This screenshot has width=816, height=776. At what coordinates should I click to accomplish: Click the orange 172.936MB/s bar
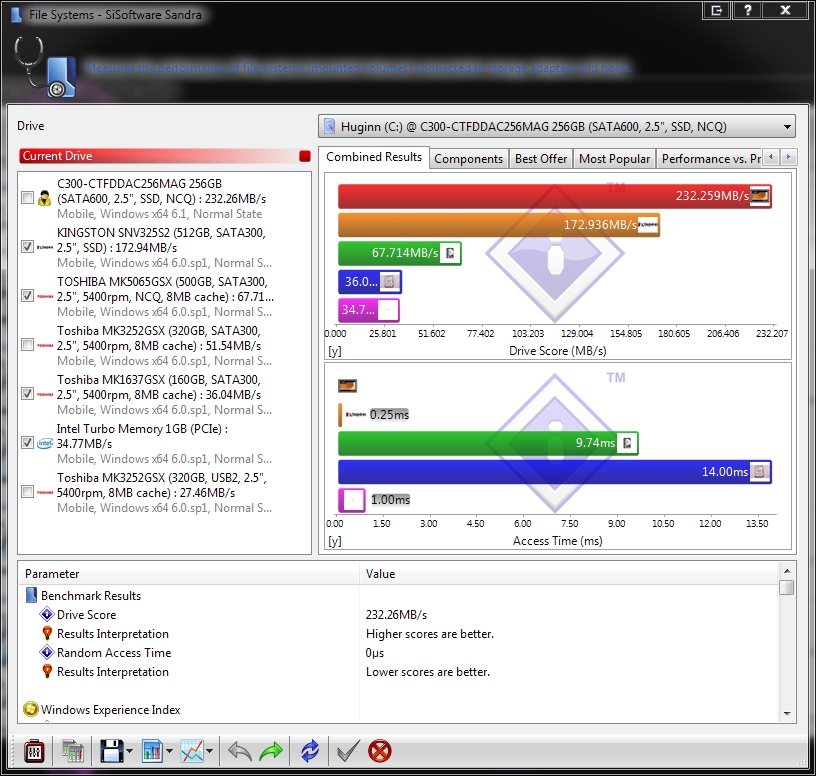499,225
